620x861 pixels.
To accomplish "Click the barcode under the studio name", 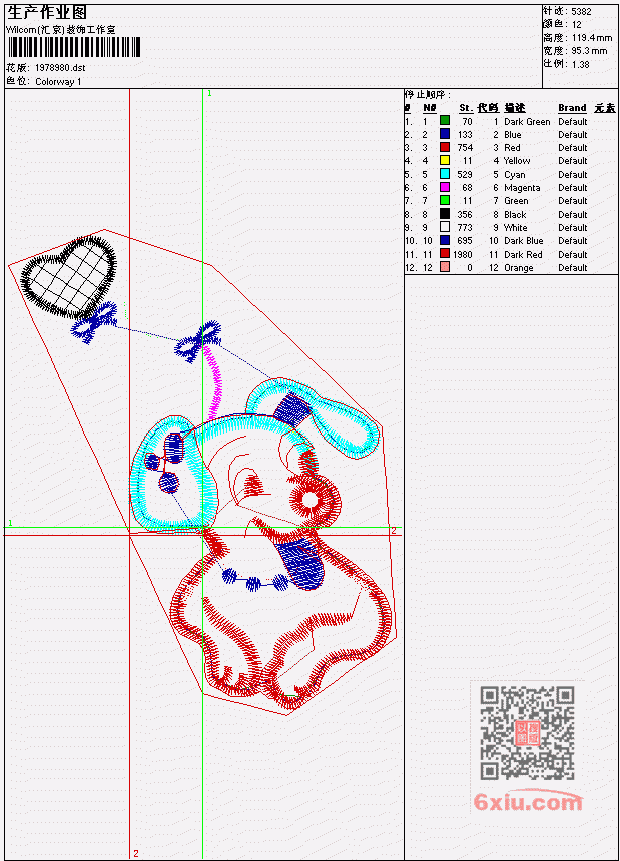I will (74, 47).
